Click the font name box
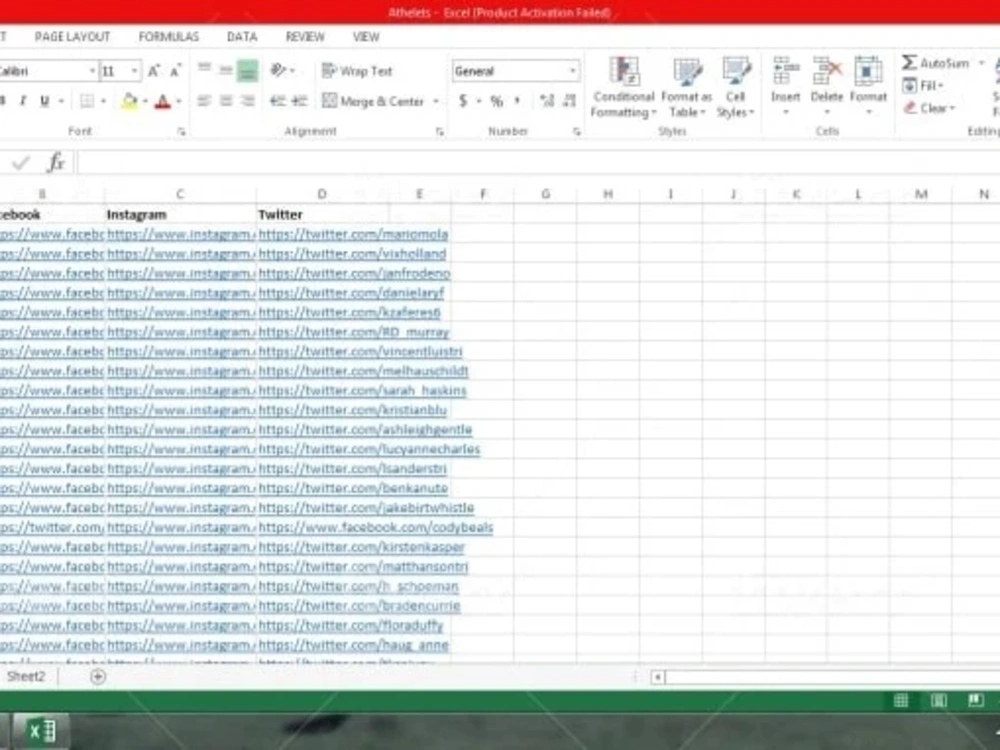Image resolution: width=1000 pixels, height=750 pixels. (45, 71)
